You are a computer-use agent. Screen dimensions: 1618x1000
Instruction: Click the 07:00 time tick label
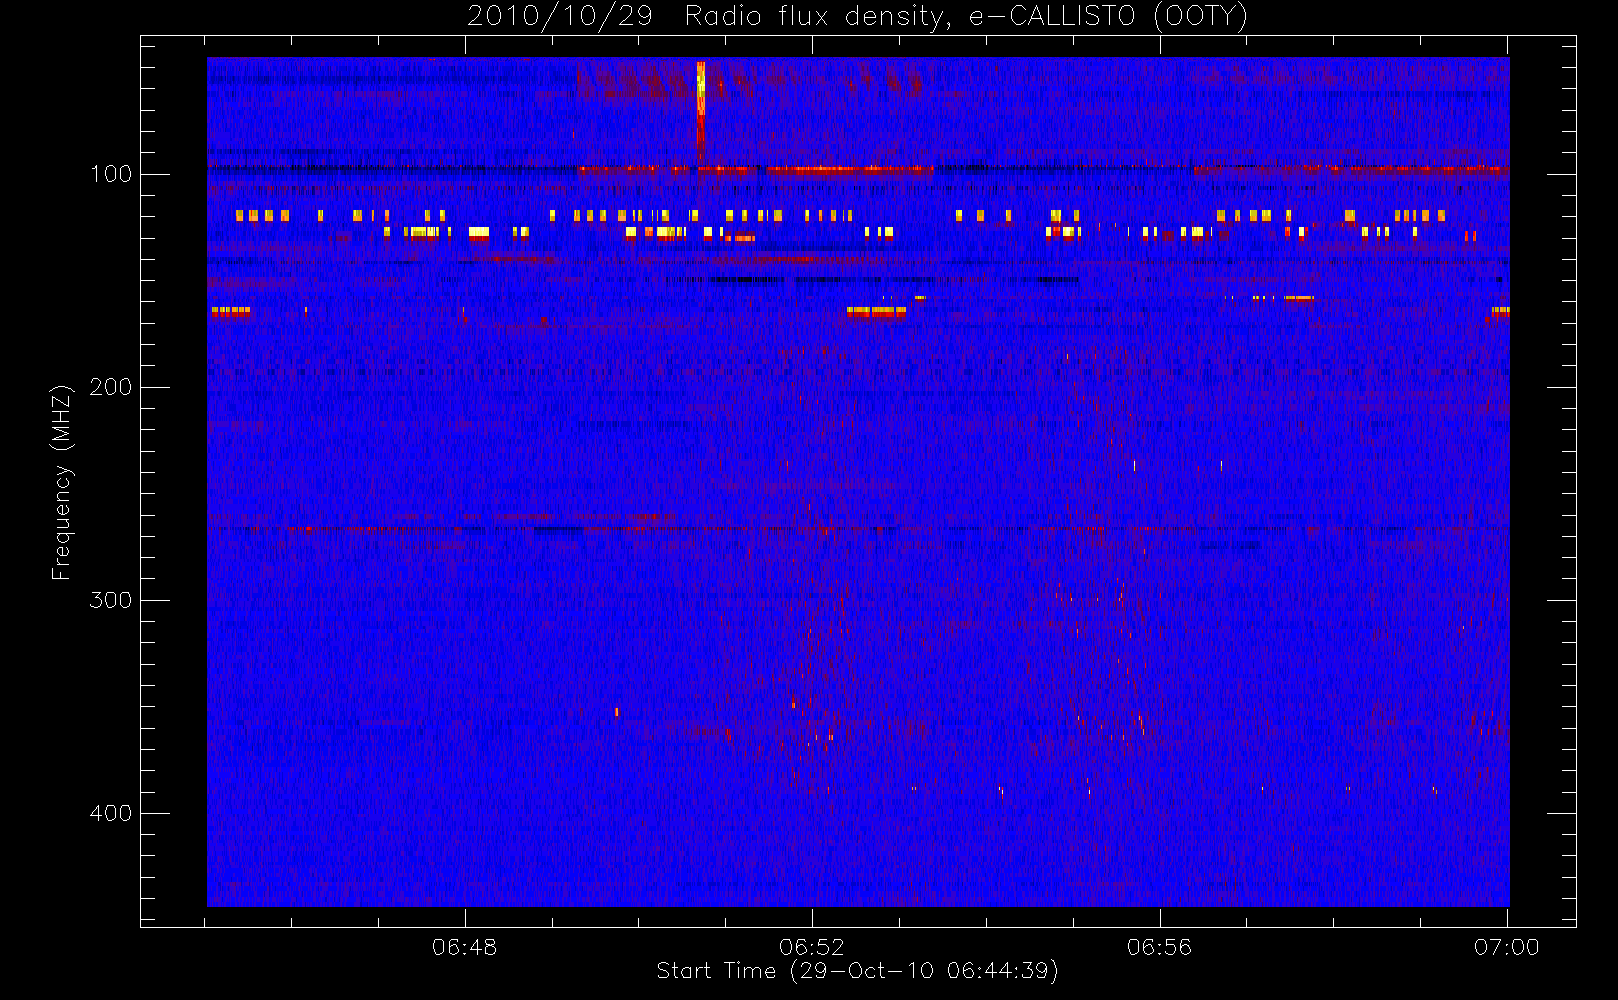tap(1507, 947)
